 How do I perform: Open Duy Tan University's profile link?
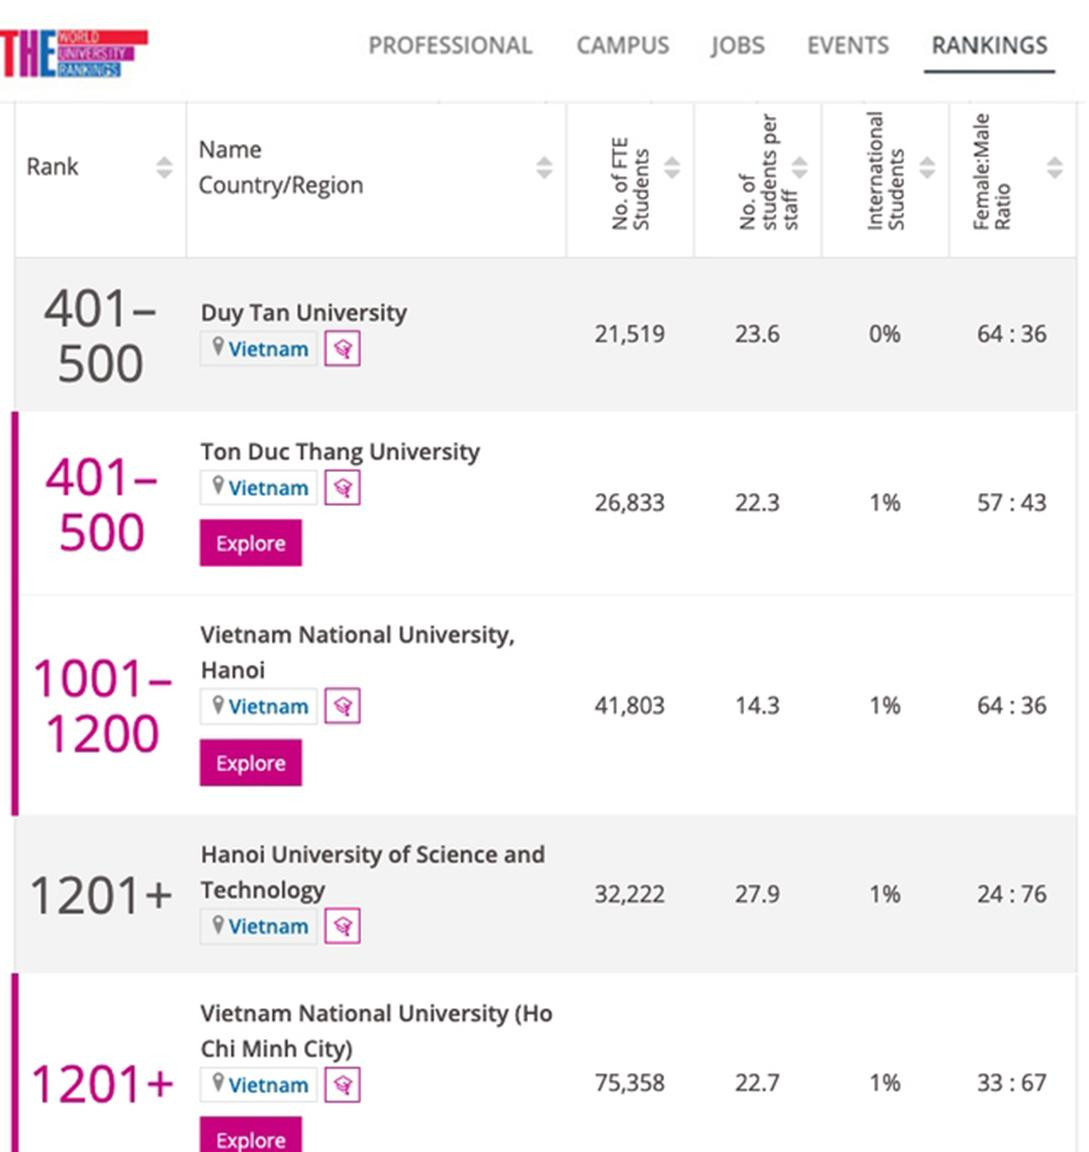click(302, 312)
